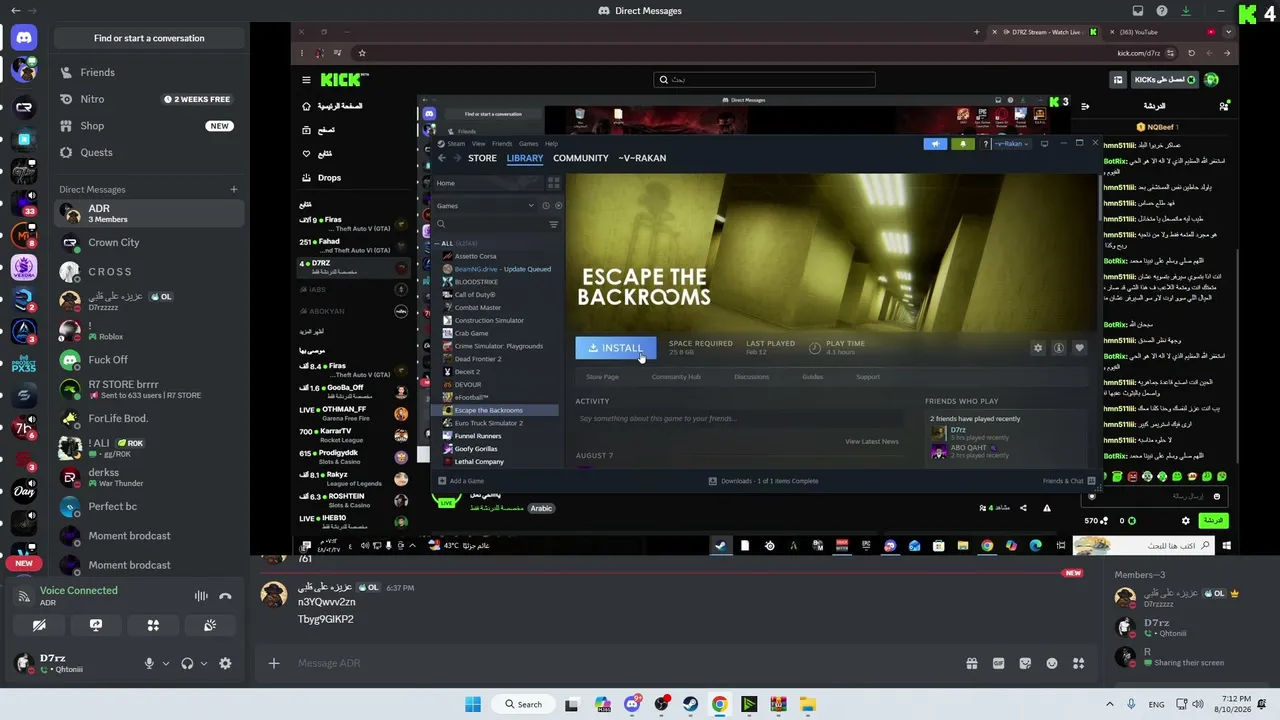Open Store Page link in shared Steam
This screenshot has width=1280, height=720.
click(602, 377)
